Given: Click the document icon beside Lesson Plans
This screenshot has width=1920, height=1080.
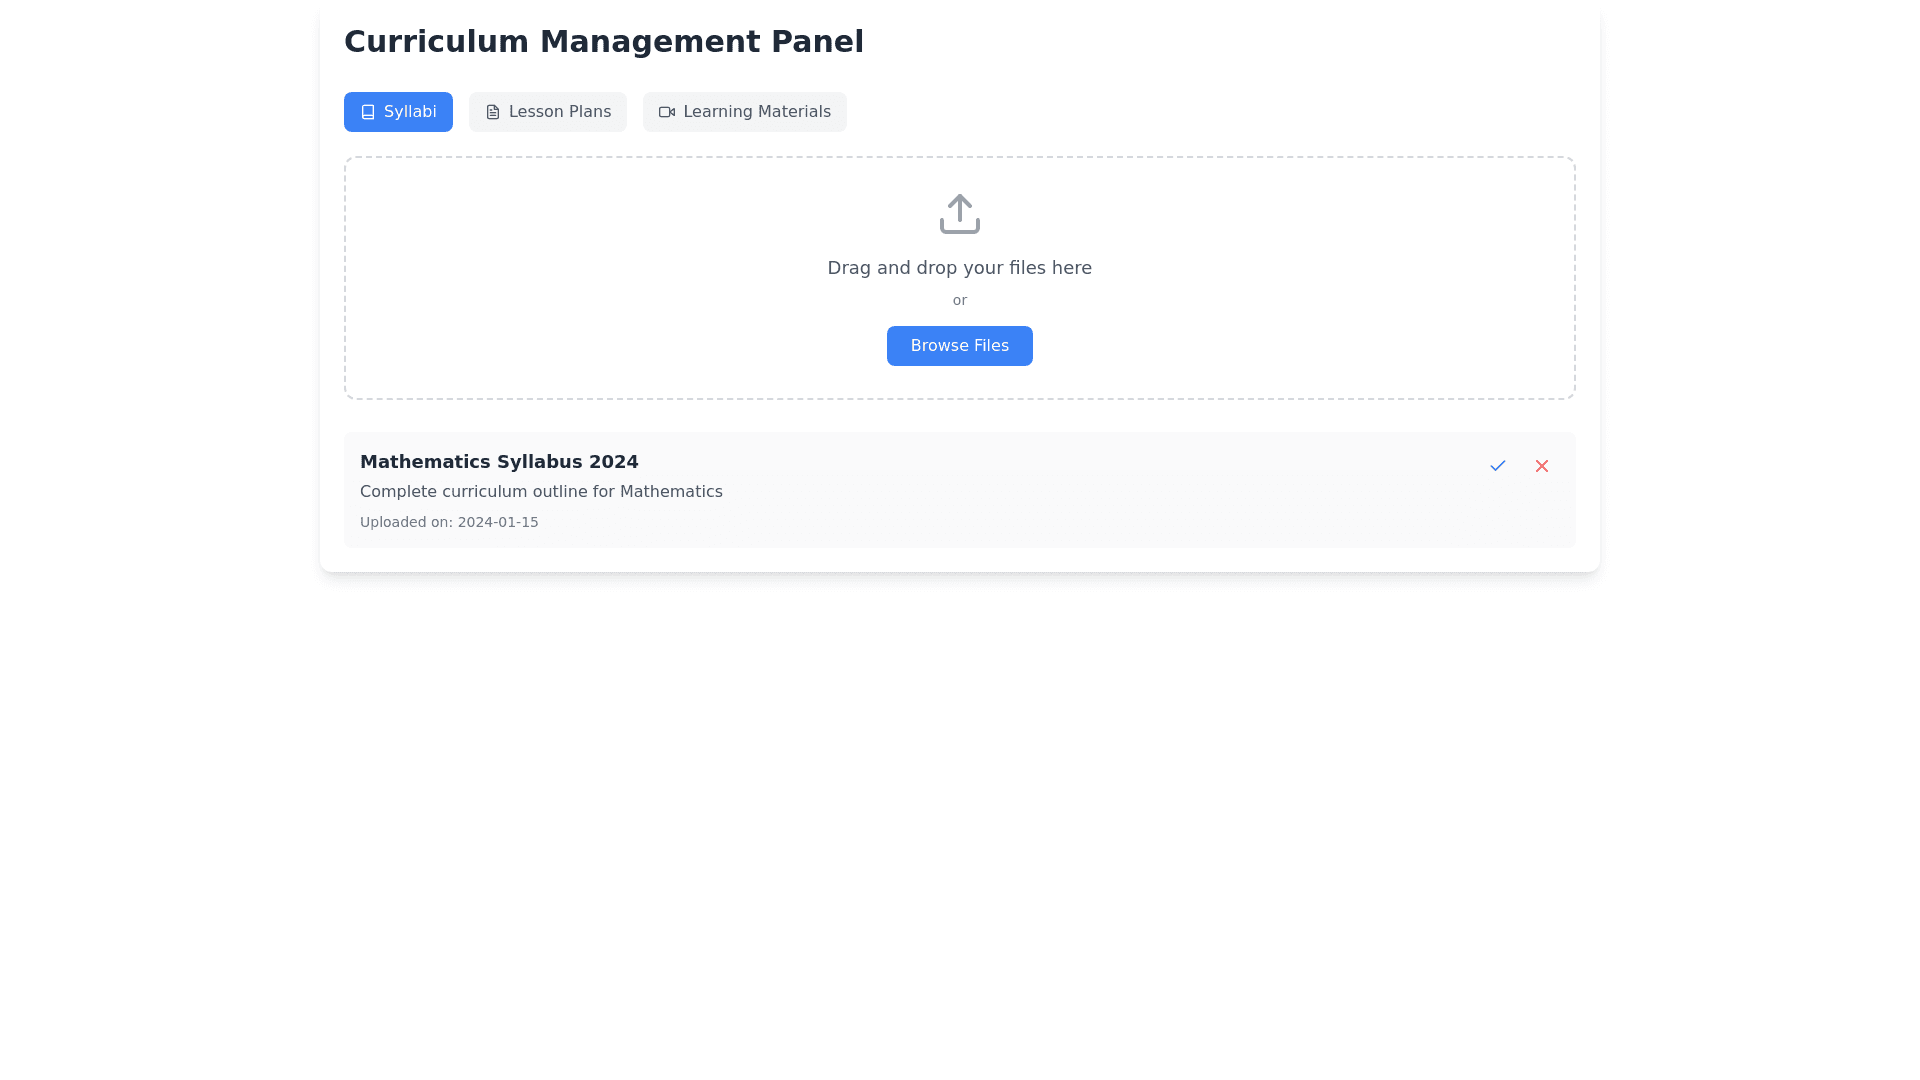Looking at the screenshot, I should pyautogui.click(x=493, y=112).
